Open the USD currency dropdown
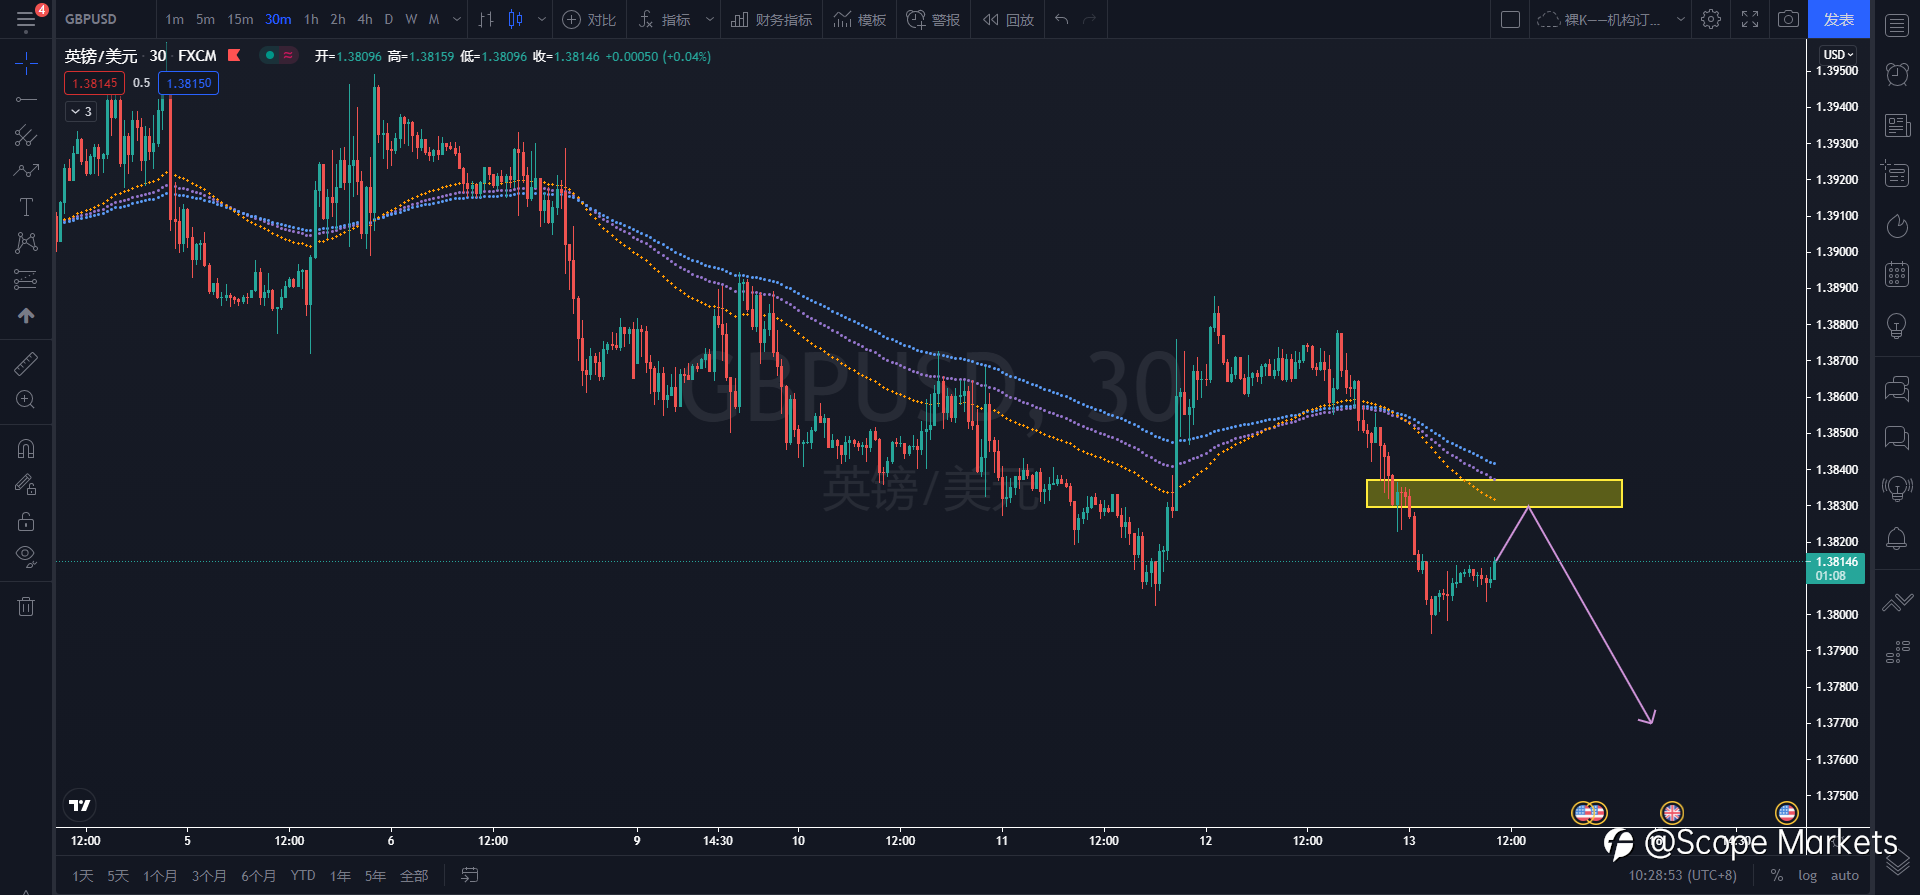Image resolution: width=1920 pixels, height=895 pixels. tap(1838, 54)
